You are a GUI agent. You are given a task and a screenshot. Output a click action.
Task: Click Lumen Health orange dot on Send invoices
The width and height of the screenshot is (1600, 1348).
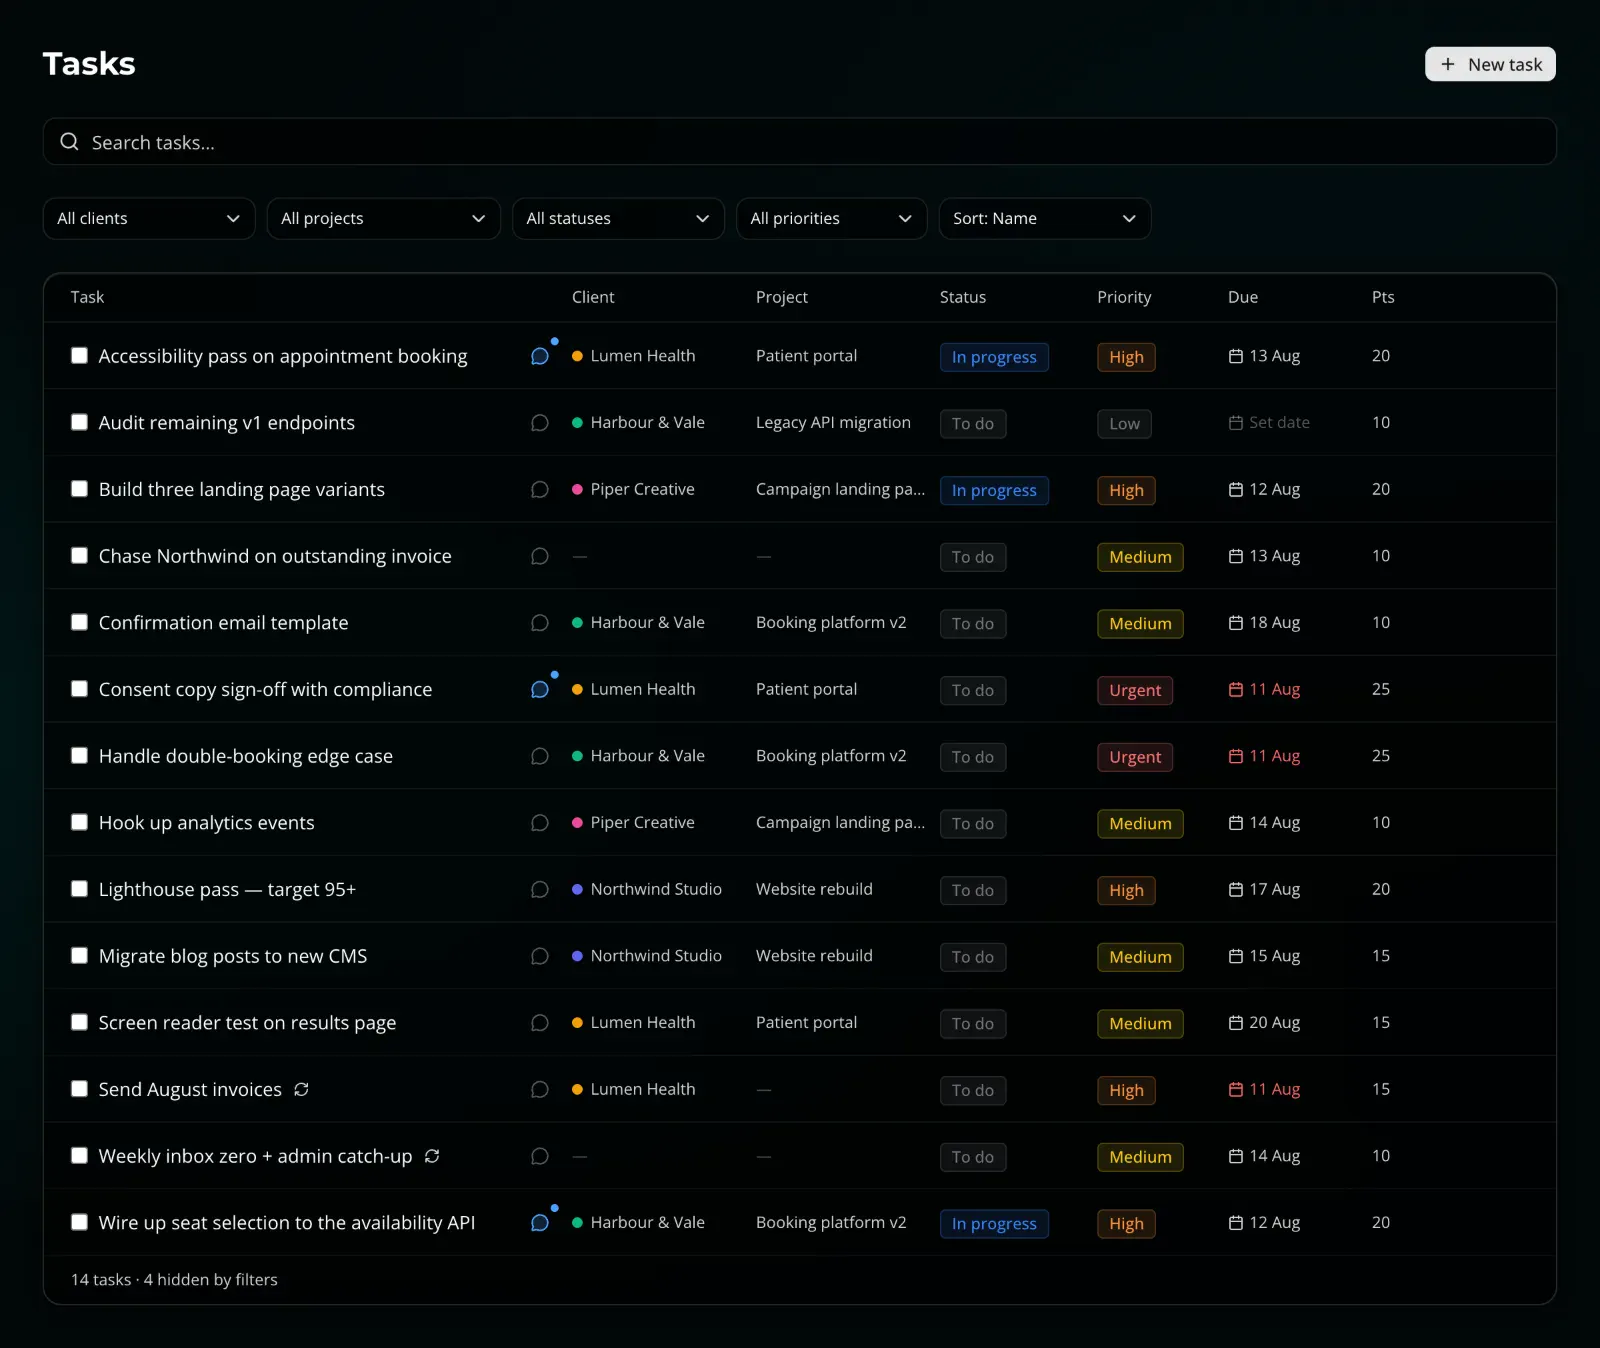(577, 1089)
